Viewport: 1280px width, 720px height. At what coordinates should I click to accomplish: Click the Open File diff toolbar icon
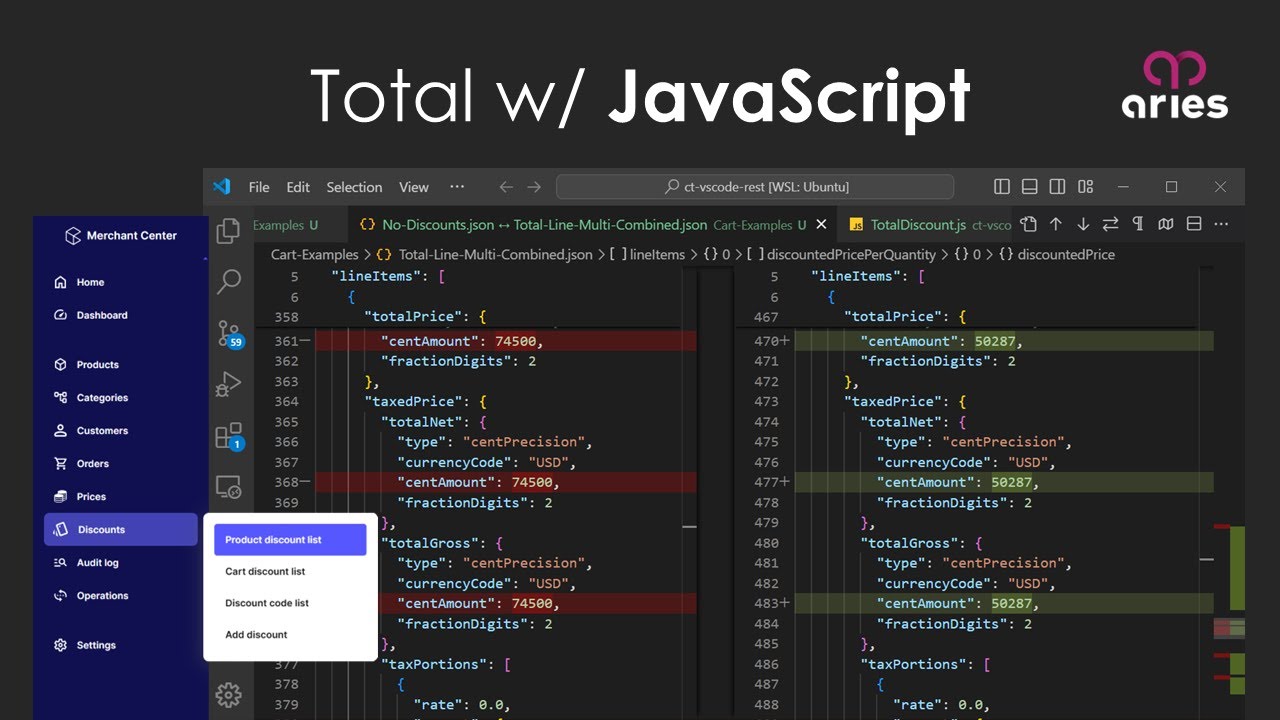click(x=1028, y=224)
